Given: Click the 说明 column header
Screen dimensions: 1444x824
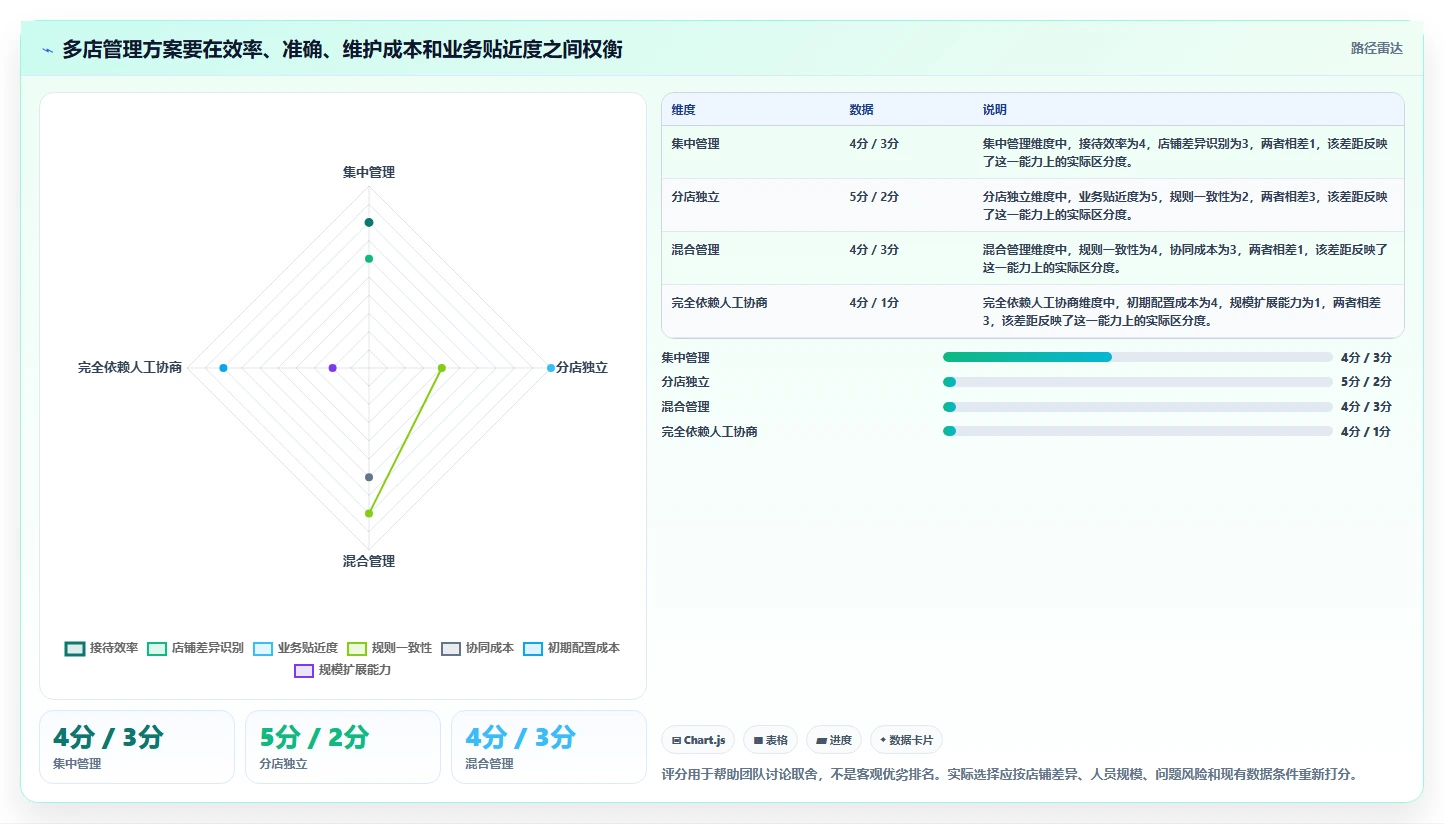Looking at the screenshot, I should pyautogui.click(x=995, y=109).
